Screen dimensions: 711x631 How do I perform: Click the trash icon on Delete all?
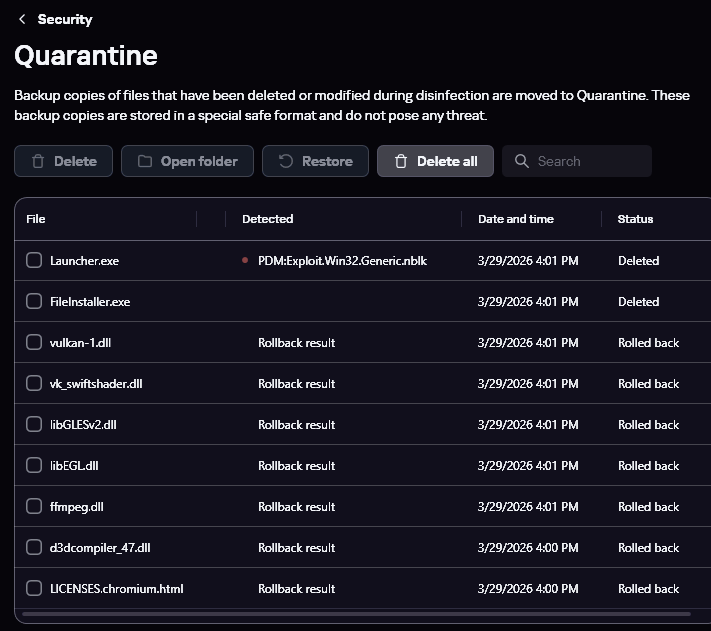point(401,161)
